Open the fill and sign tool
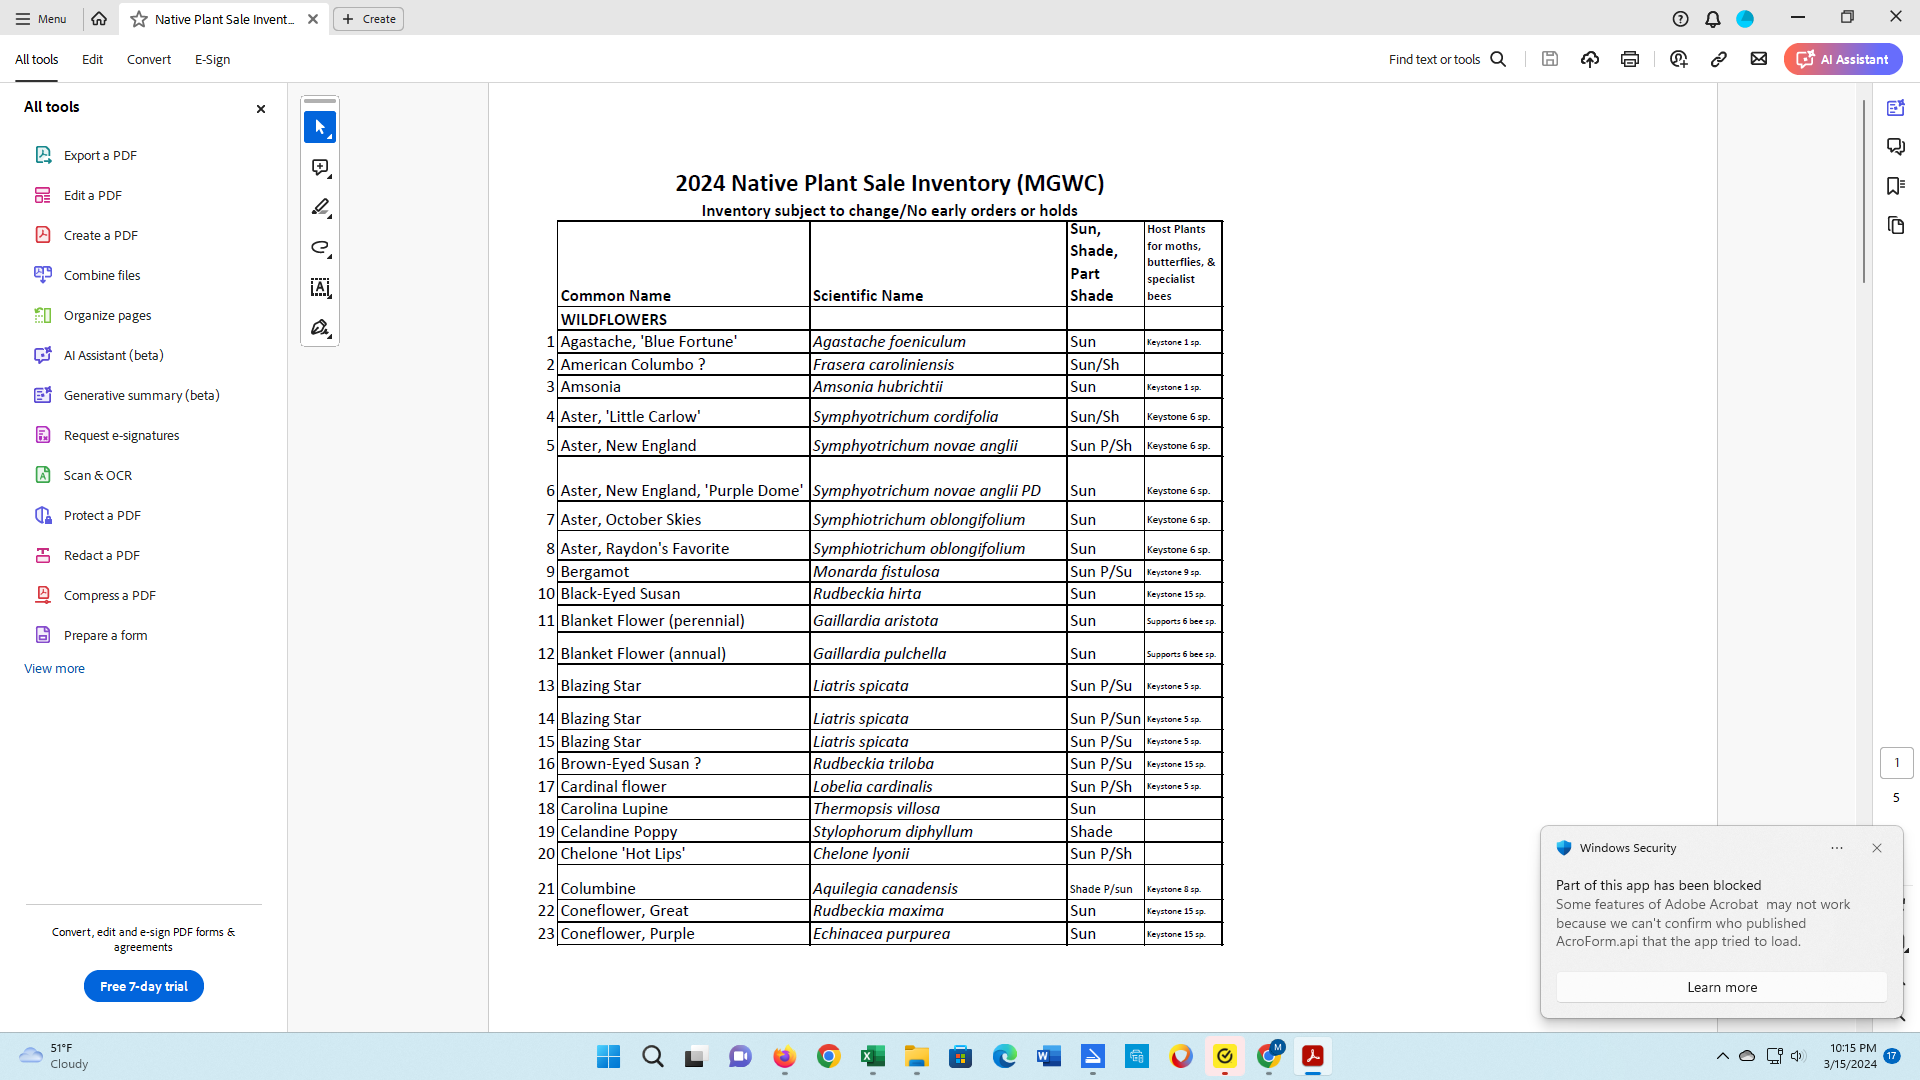 [320, 328]
